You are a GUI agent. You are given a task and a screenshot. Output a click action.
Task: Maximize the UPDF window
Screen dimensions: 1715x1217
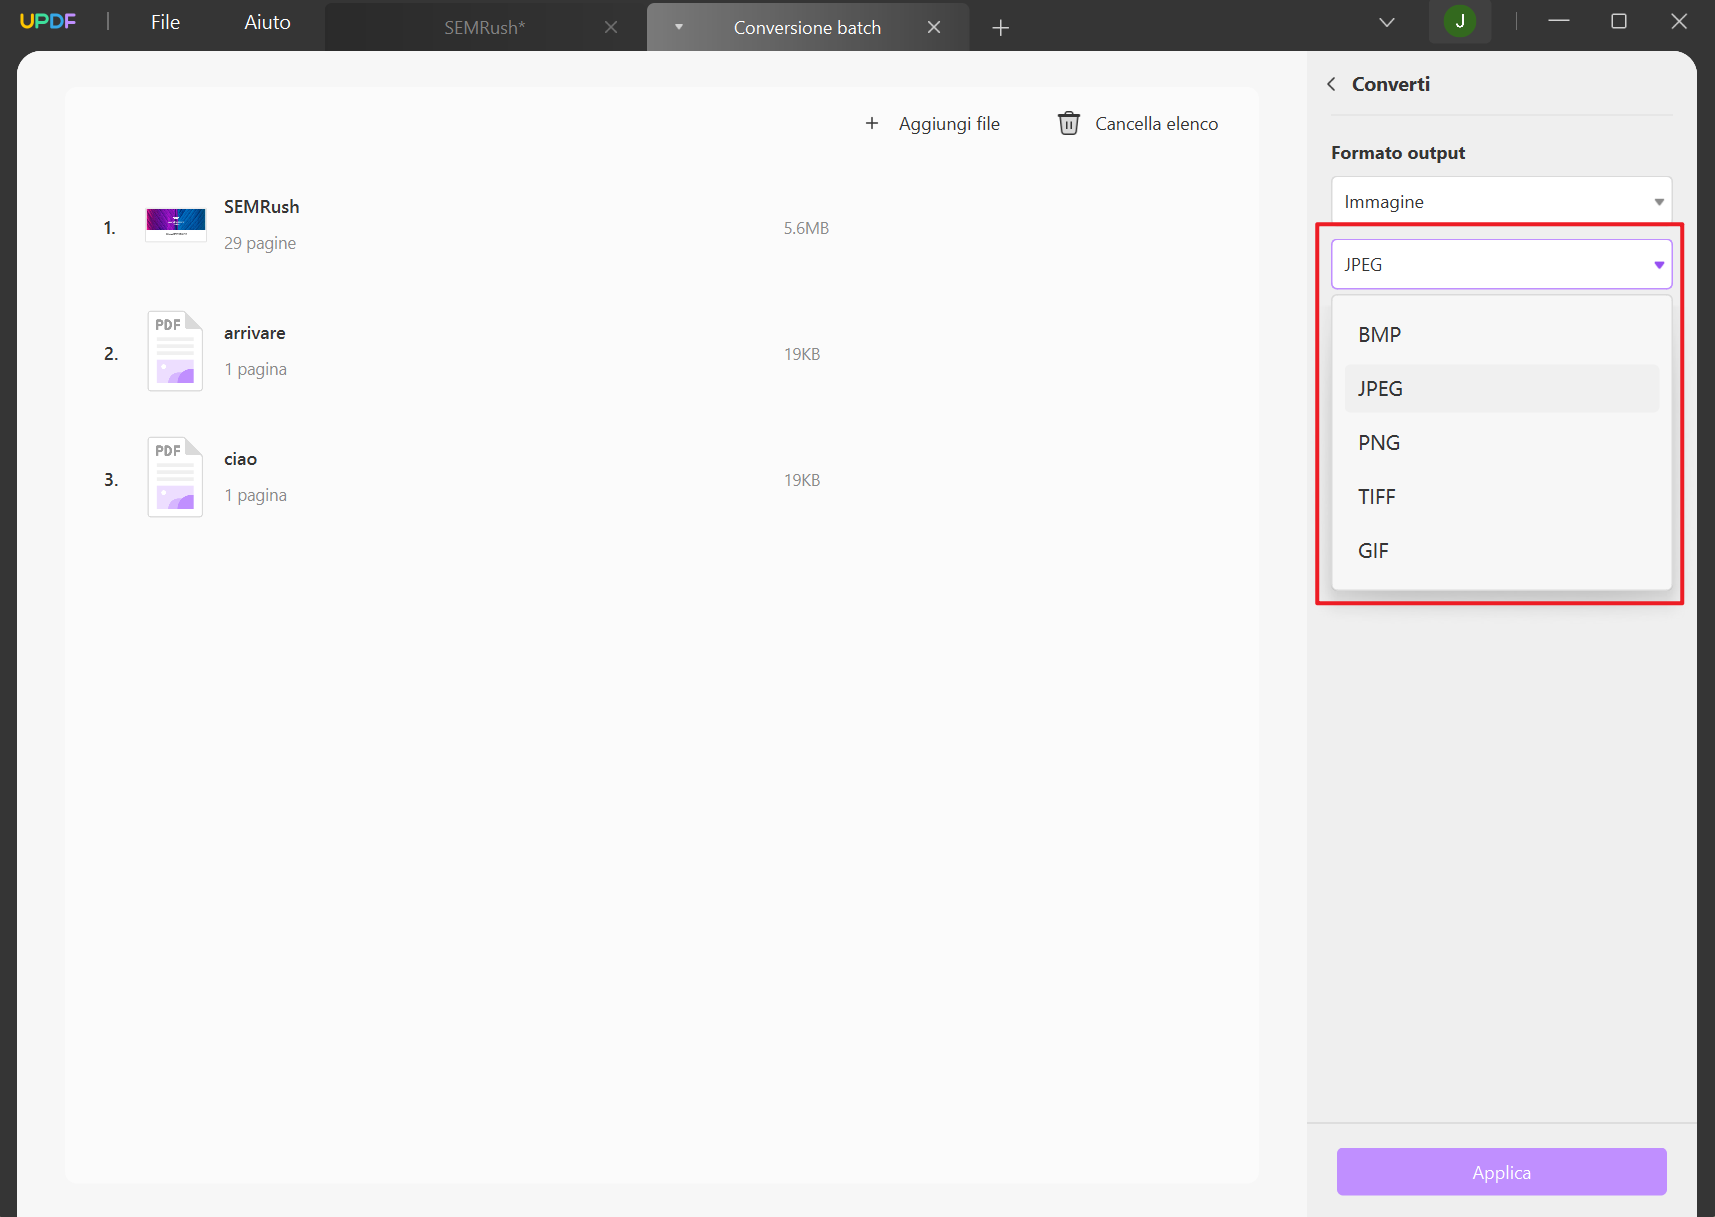pos(1619,21)
